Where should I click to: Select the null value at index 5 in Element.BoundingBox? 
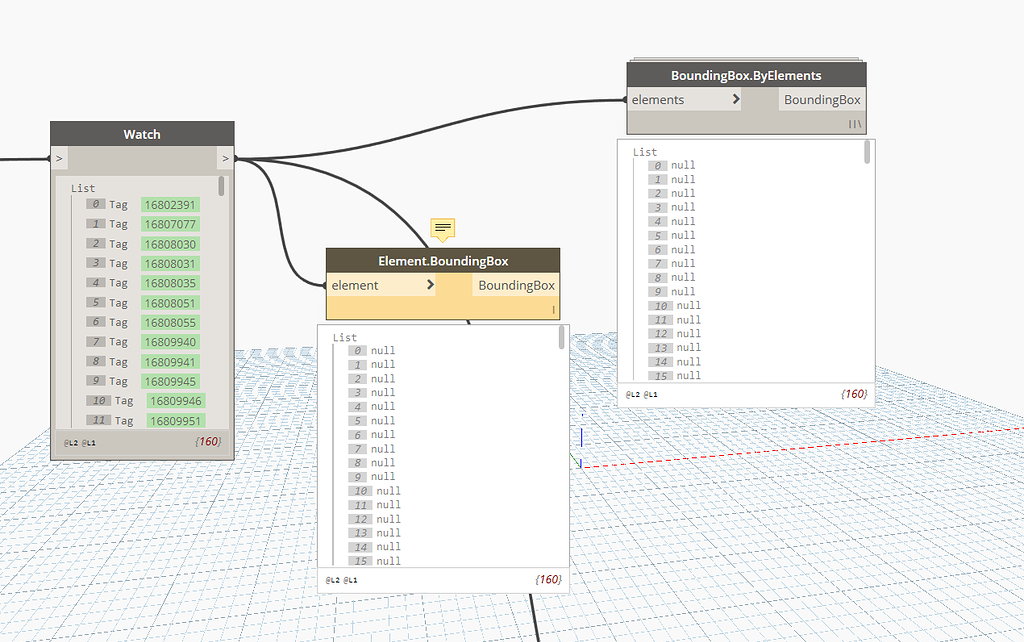384,420
